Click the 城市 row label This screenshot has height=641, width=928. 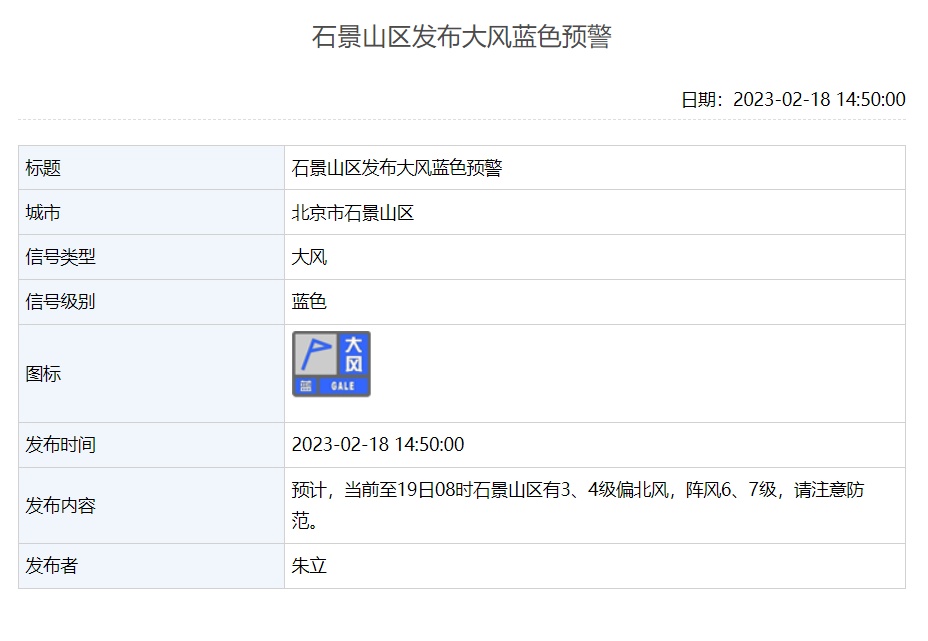[43, 213]
